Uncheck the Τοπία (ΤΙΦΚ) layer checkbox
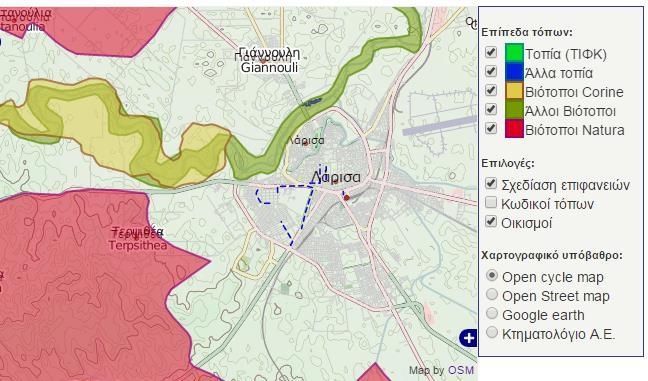 point(491,52)
